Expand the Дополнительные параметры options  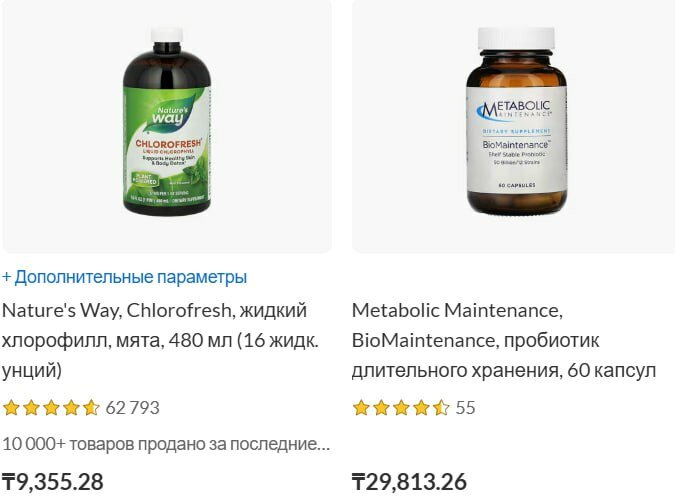click(124, 277)
